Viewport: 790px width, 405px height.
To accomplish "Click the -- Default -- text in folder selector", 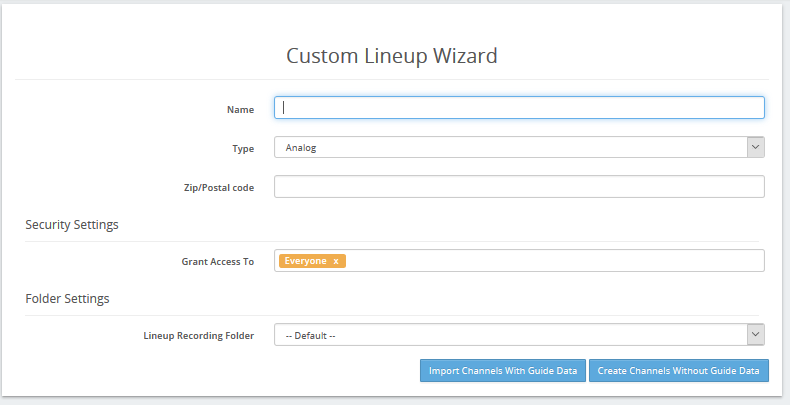I will [310, 335].
